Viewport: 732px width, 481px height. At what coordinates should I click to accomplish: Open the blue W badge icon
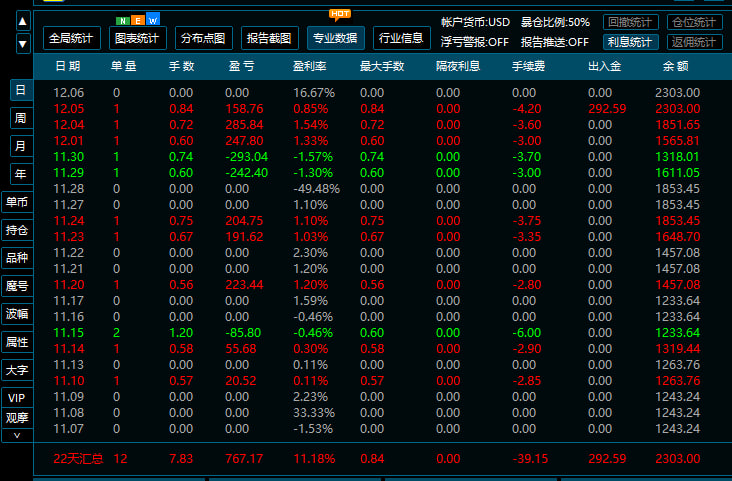(153, 19)
